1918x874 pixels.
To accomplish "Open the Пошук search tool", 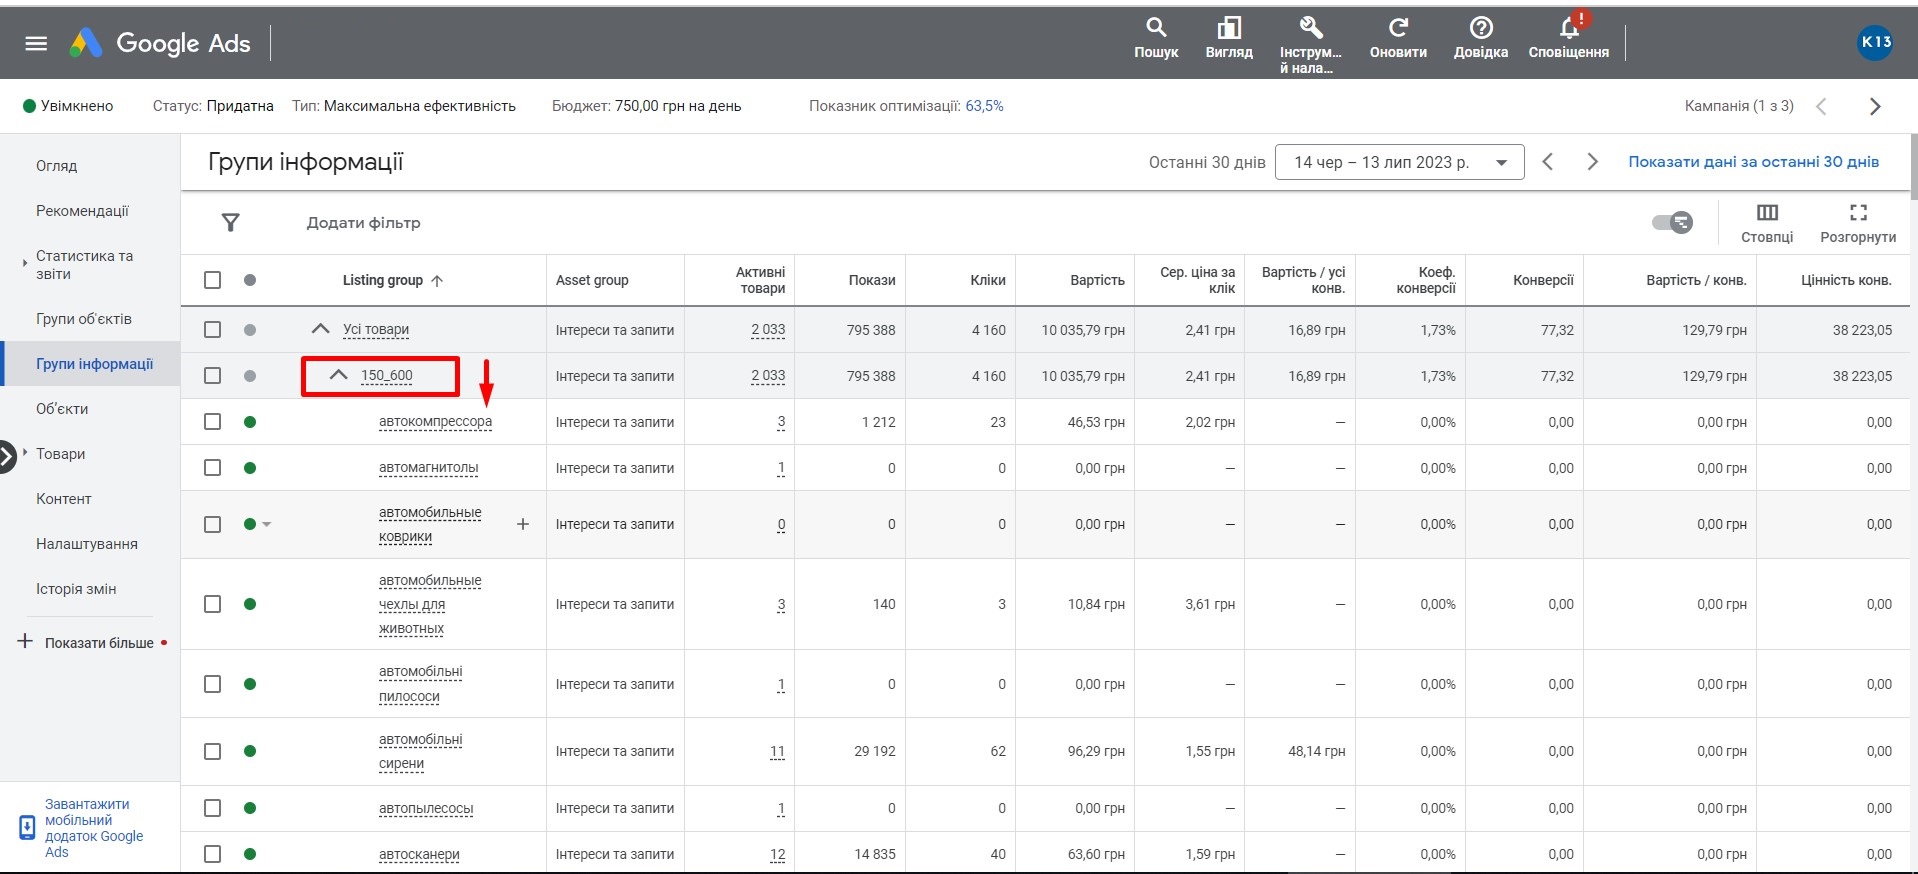I will coord(1156,40).
